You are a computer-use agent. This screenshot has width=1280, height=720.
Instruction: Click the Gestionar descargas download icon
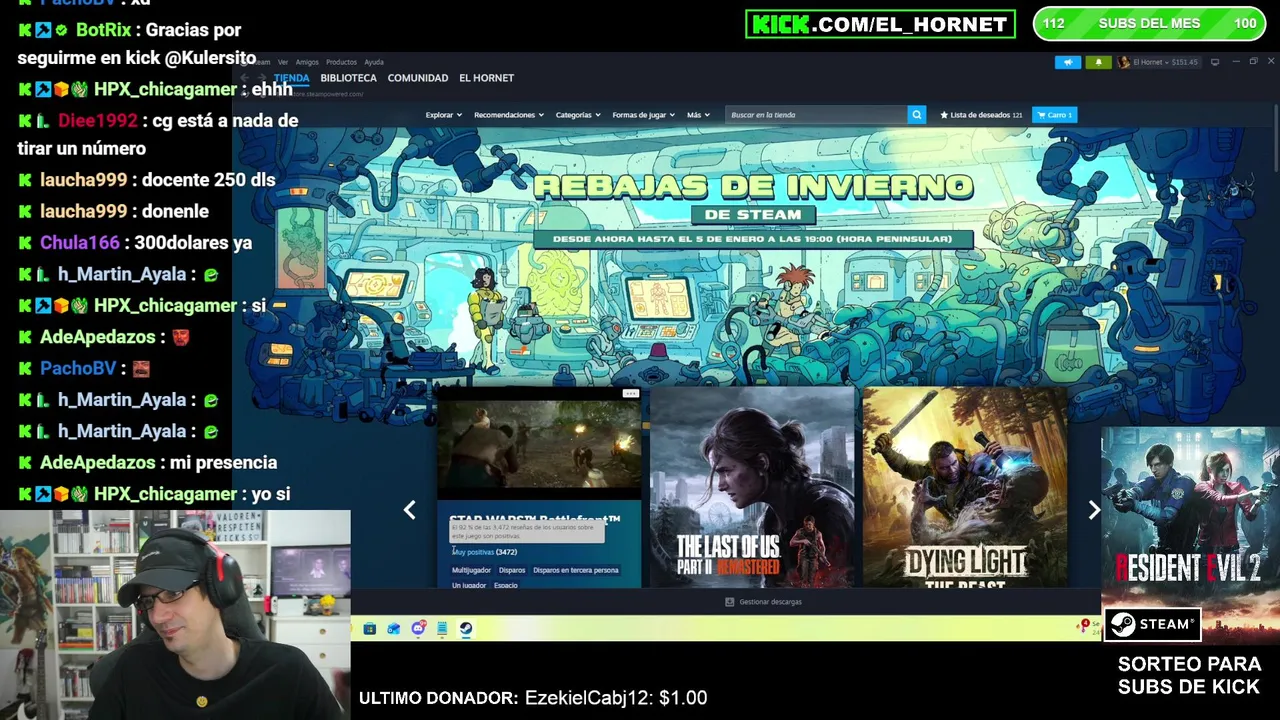[x=729, y=602]
